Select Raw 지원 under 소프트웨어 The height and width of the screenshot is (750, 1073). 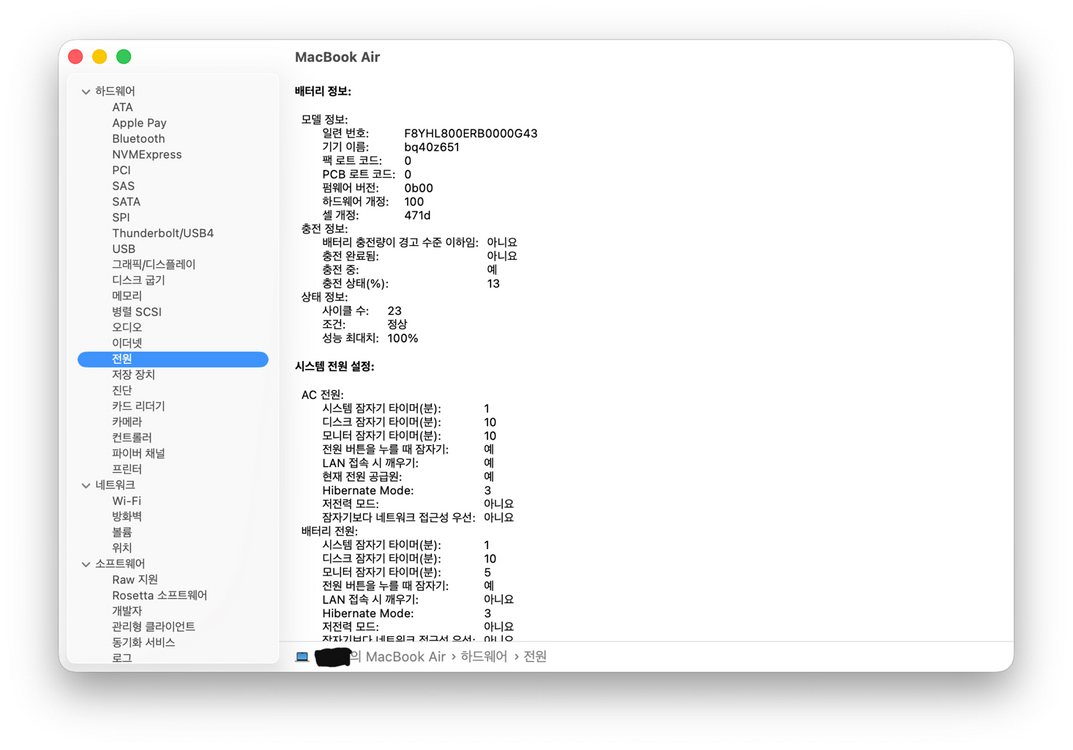click(135, 580)
